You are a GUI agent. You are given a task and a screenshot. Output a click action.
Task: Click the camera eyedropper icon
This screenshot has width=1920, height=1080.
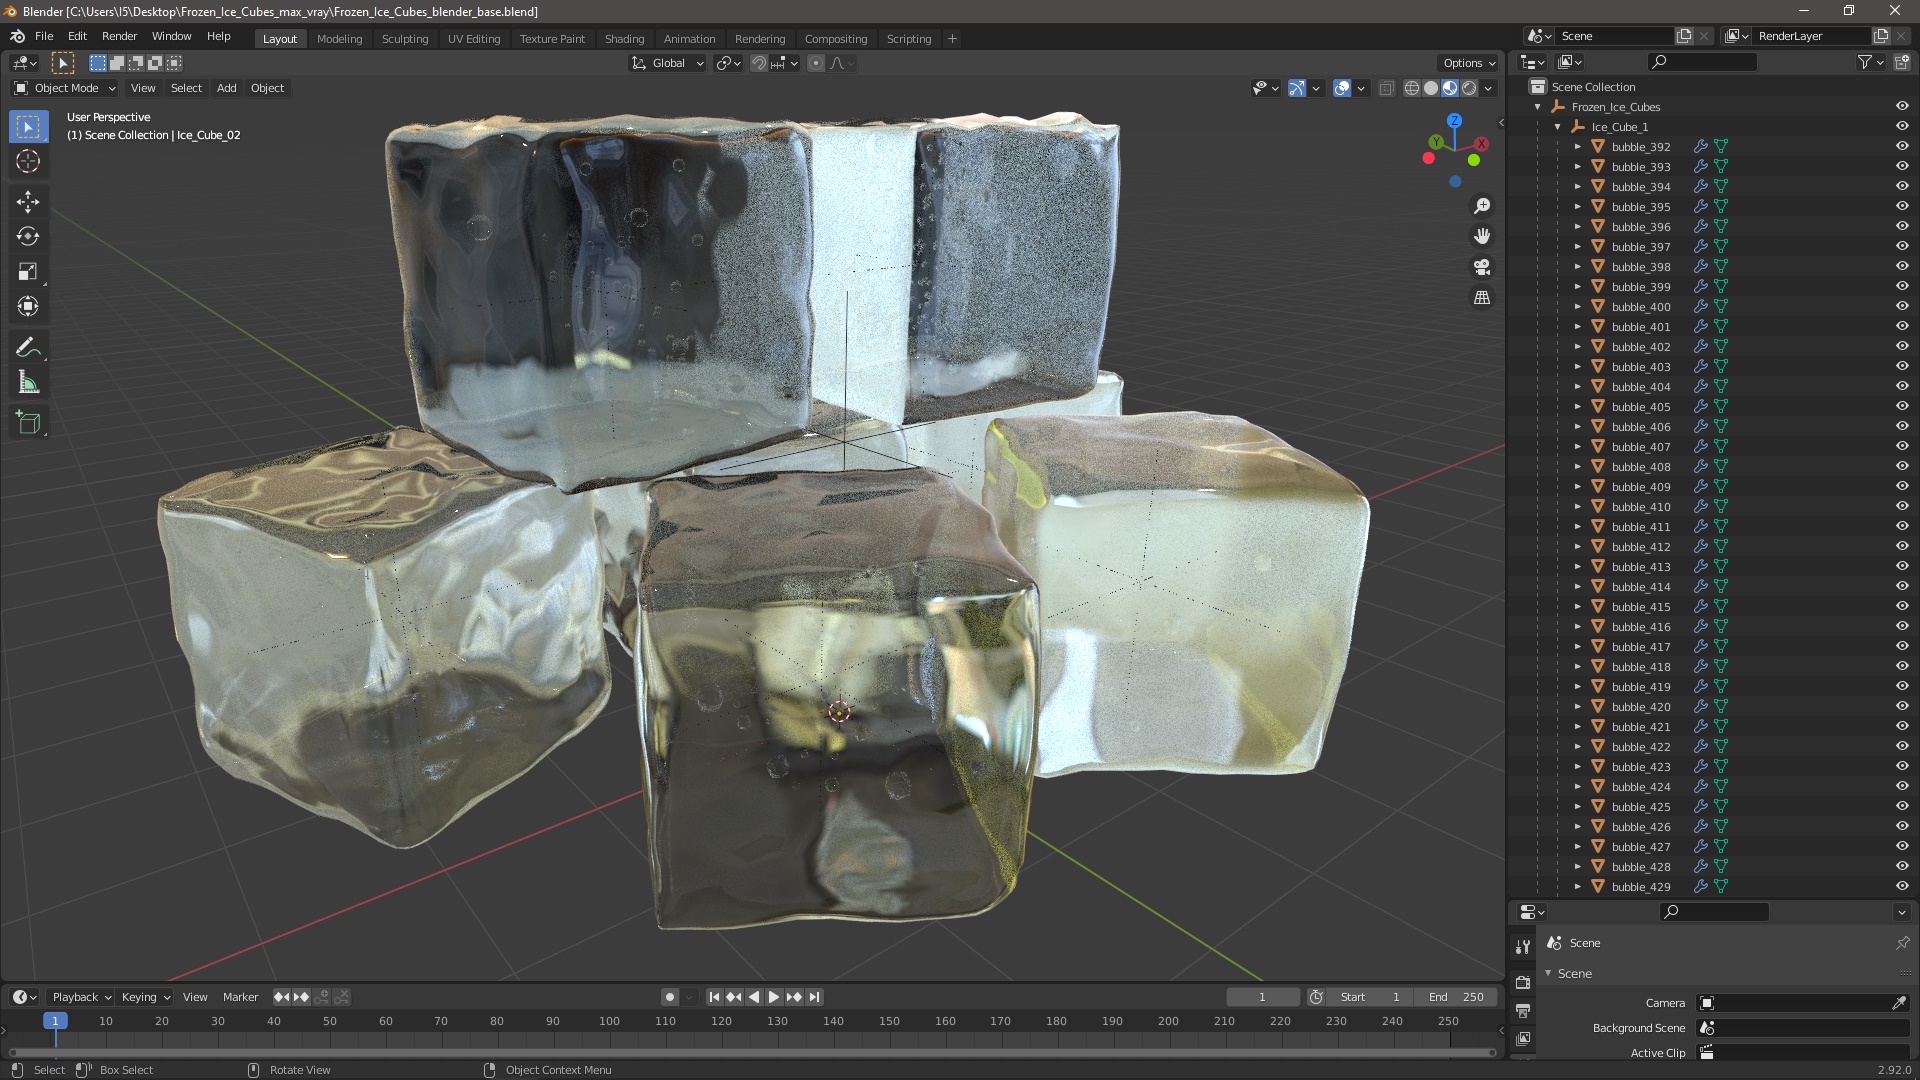coord(1899,1003)
